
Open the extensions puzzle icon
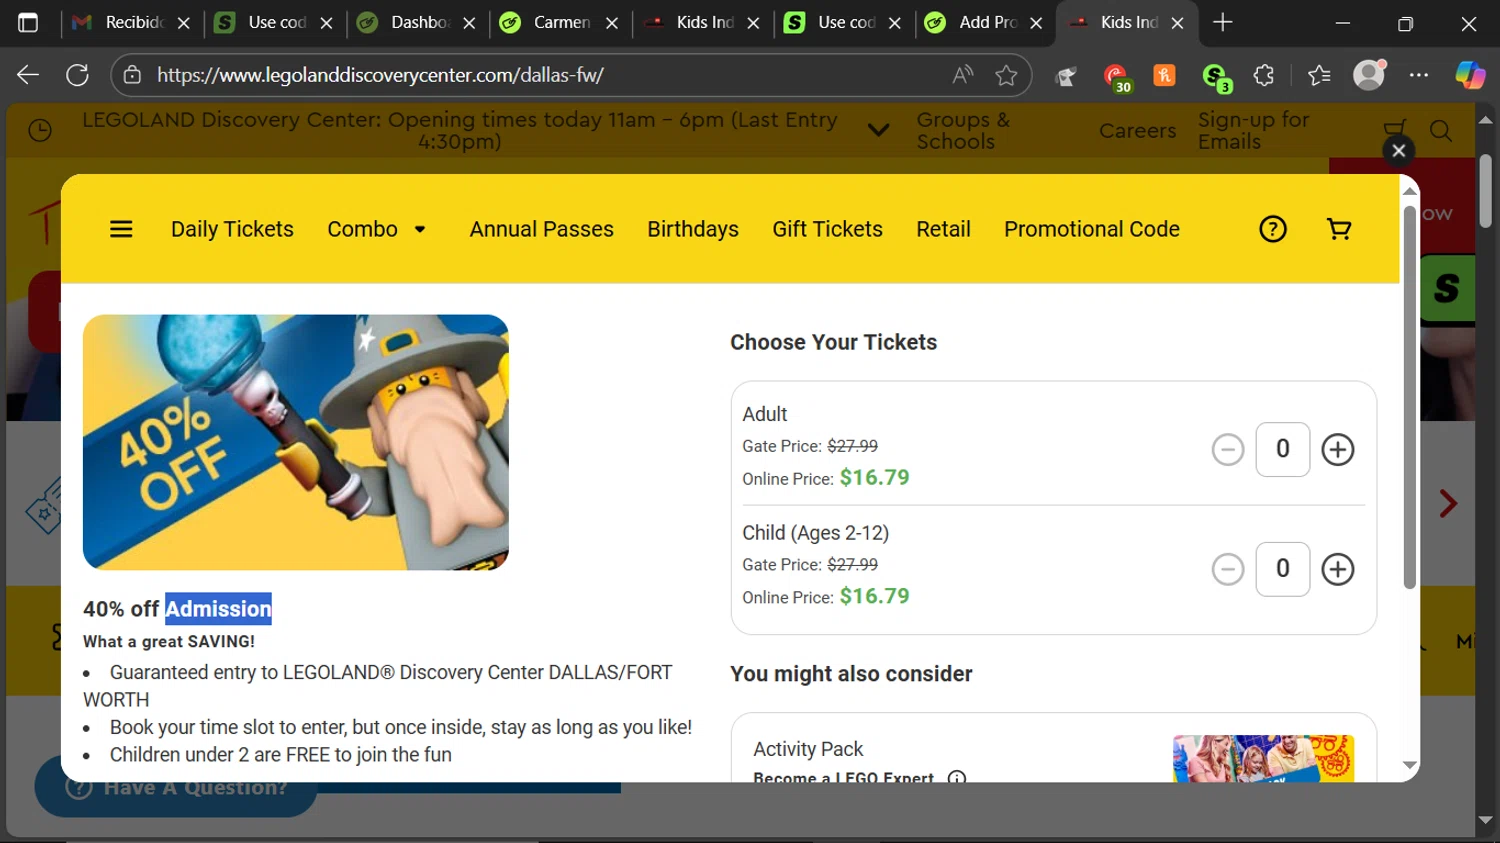click(x=1264, y=75)
